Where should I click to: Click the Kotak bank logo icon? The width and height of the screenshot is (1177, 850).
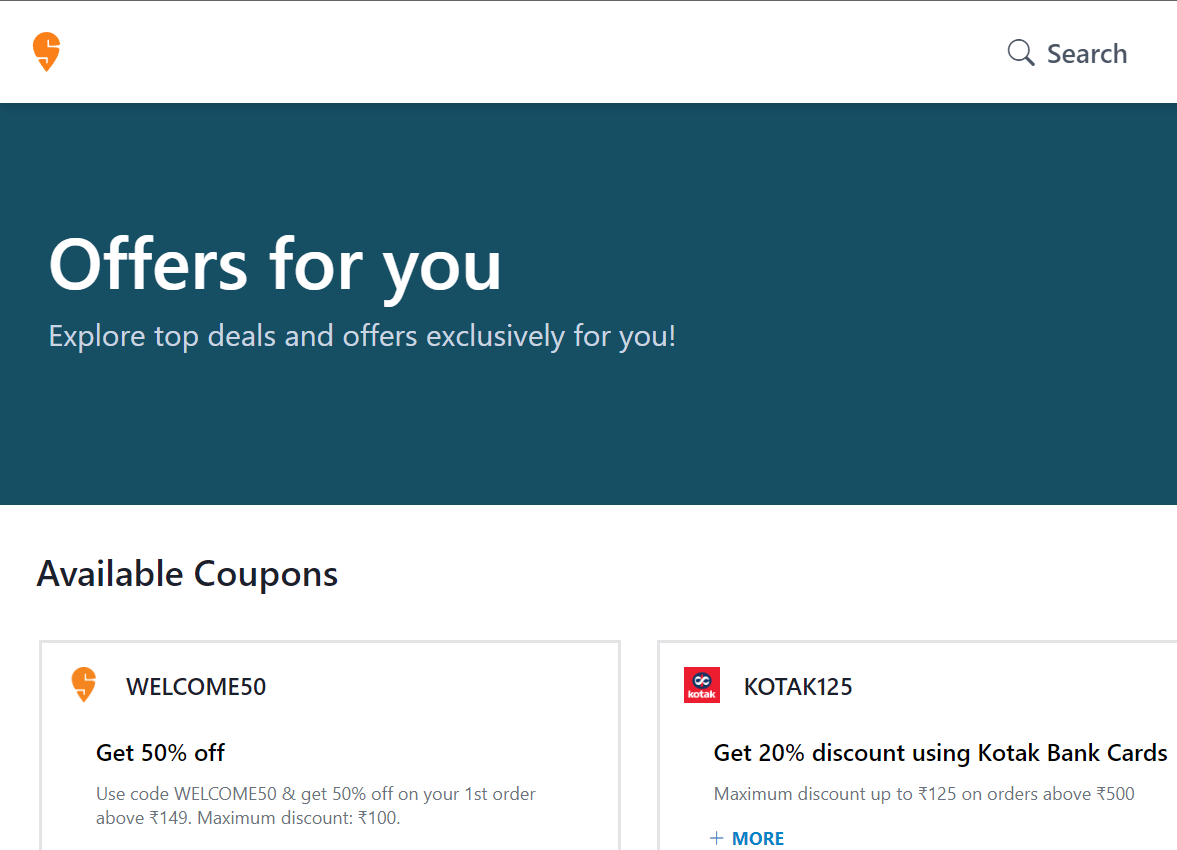coord(702,685)
